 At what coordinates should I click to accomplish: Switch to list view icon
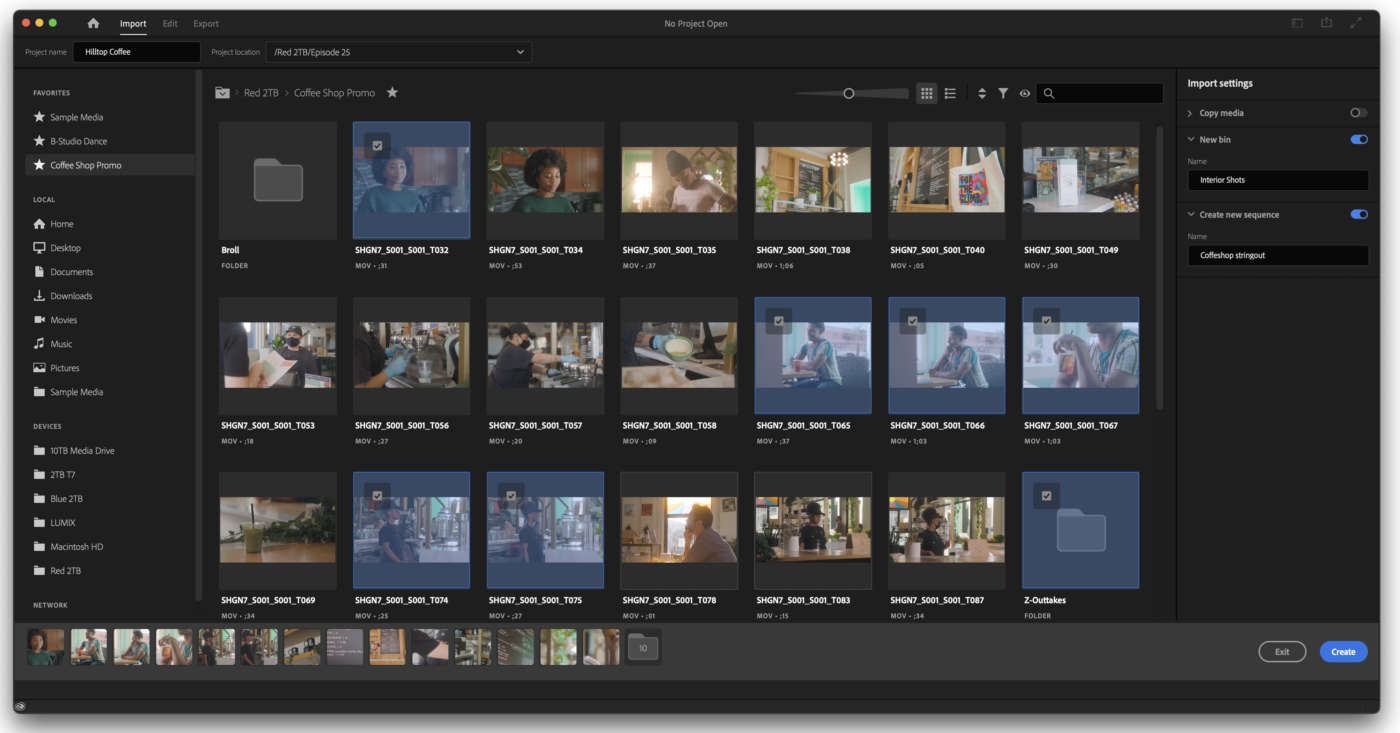pyautogui.click(x=950, y=93)
